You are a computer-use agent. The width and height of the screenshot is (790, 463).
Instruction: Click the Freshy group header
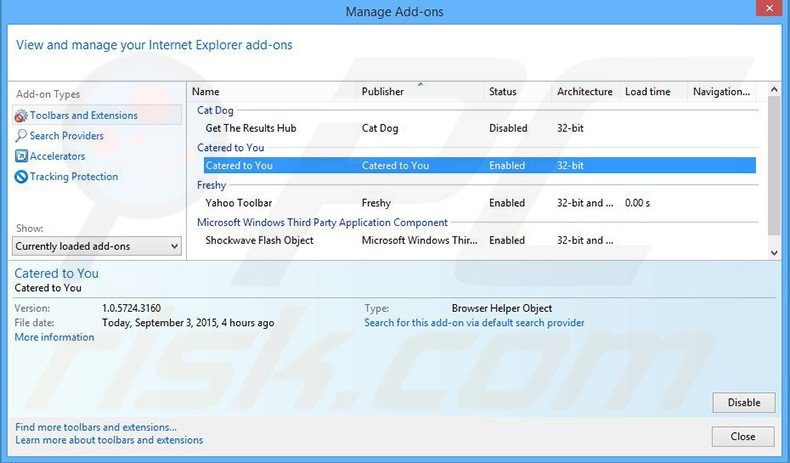point(212,185)
